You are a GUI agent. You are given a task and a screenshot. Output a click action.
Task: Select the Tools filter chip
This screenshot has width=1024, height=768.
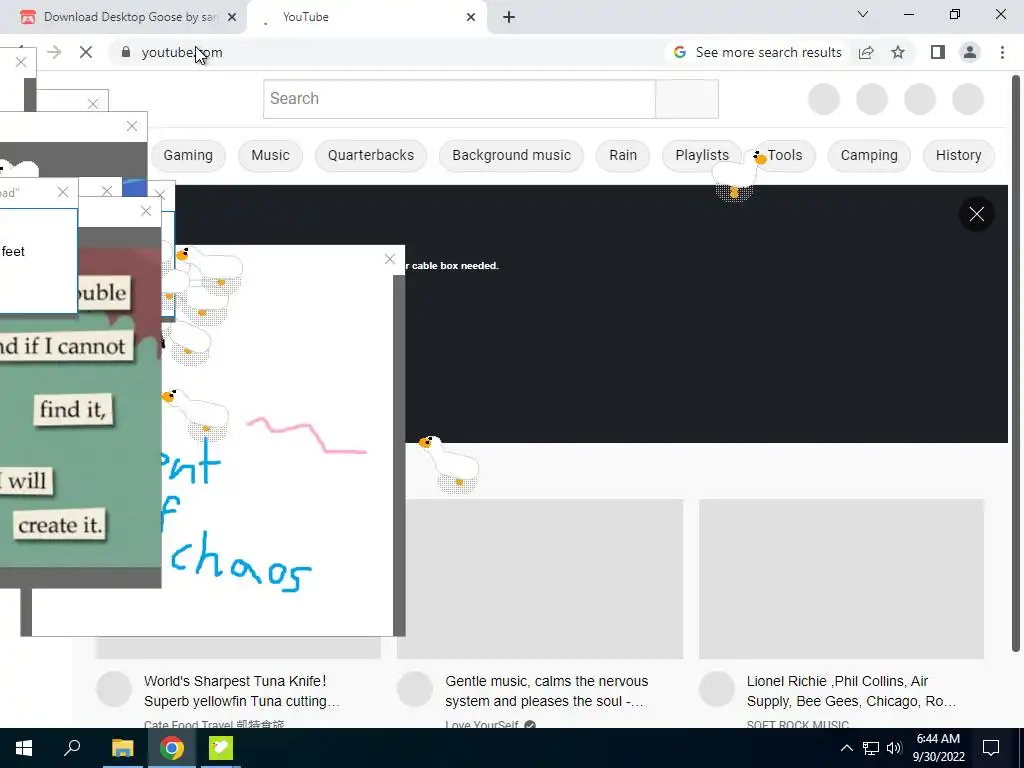(784, 155)
